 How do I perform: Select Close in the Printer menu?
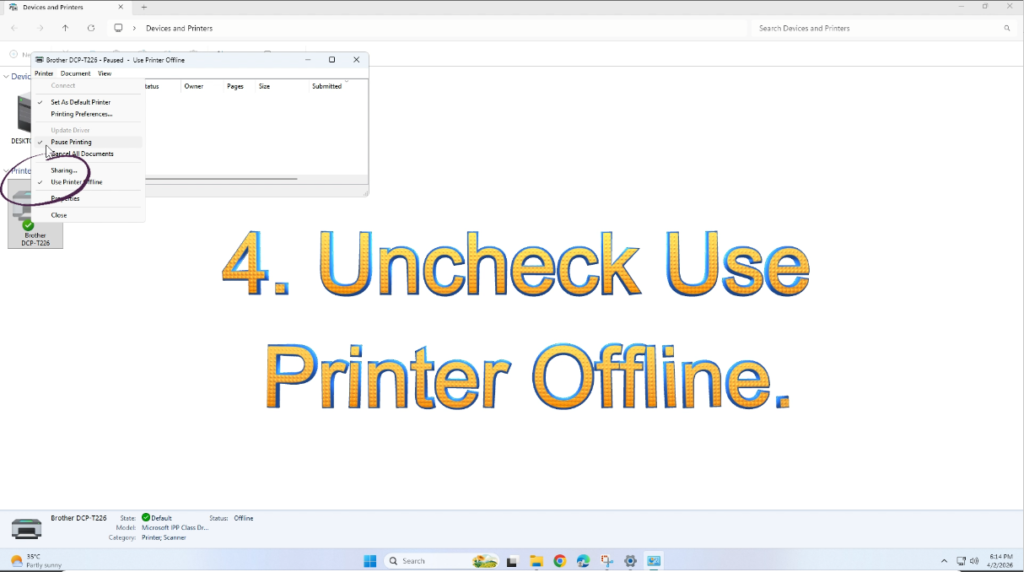pos(59,215)
